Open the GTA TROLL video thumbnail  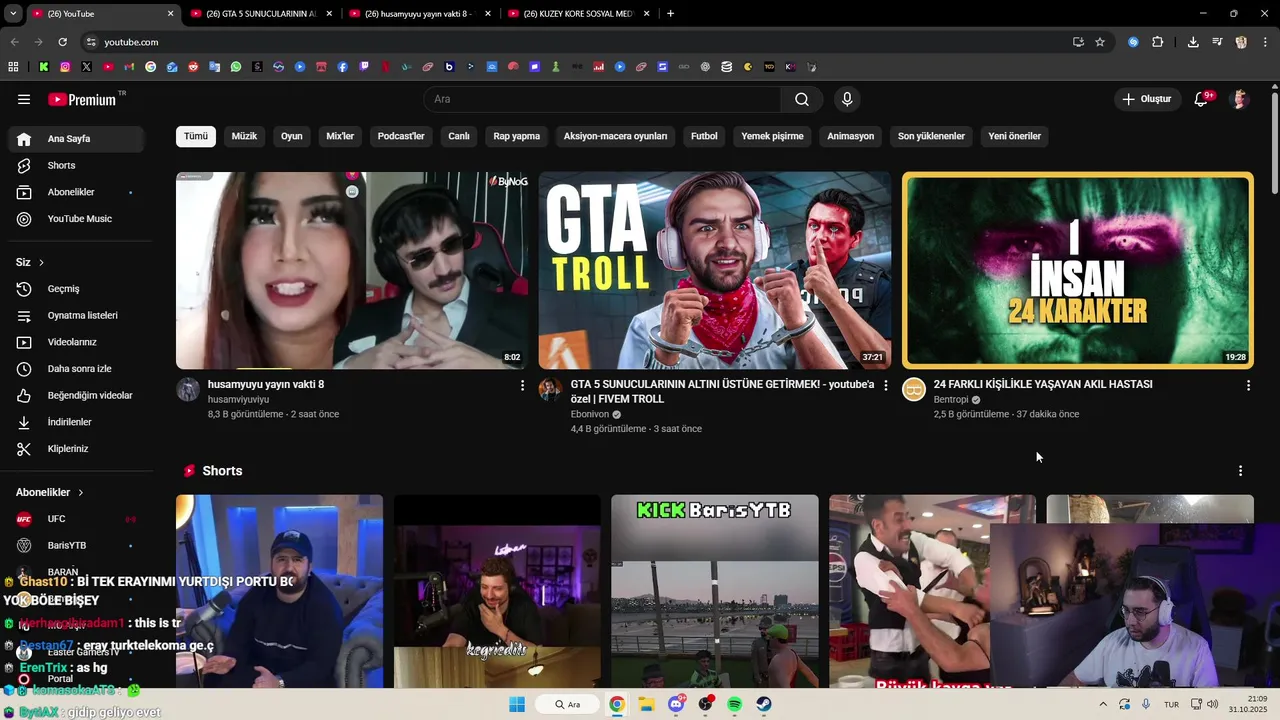(x=714, y=270)
